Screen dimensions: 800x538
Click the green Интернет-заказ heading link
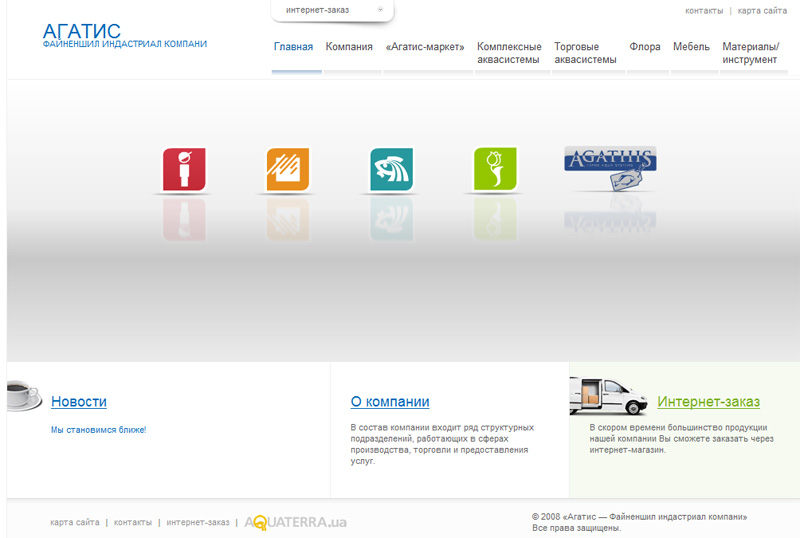(x=708, y=402)
